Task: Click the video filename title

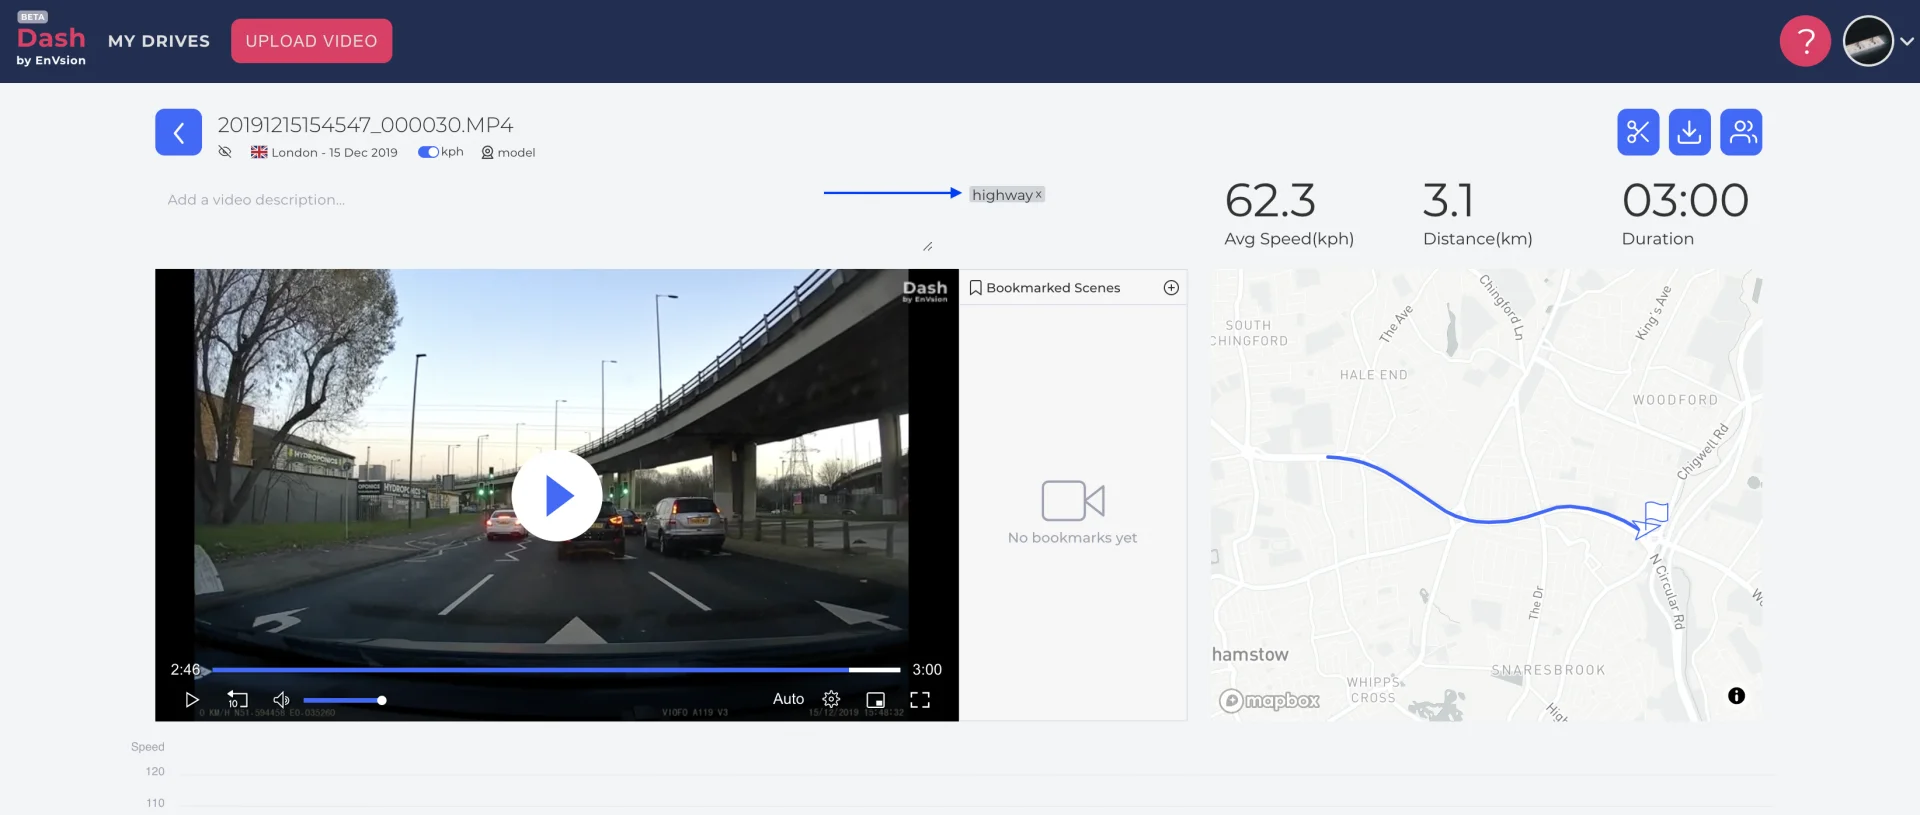Action: (365, 125)
